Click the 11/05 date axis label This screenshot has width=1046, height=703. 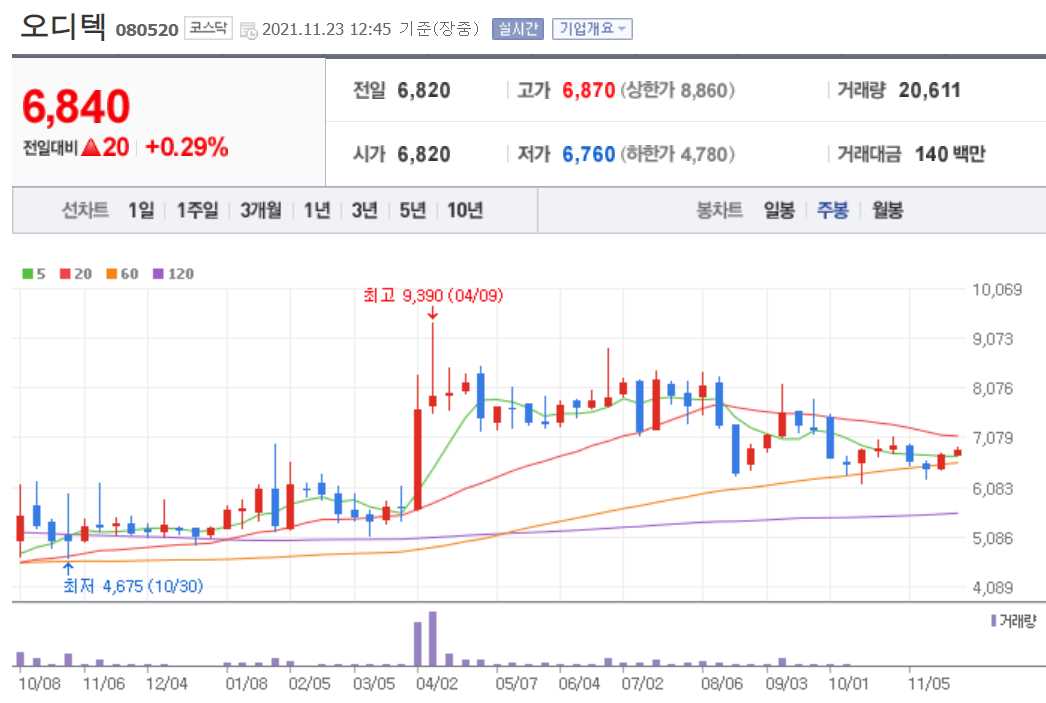[929, 684]
